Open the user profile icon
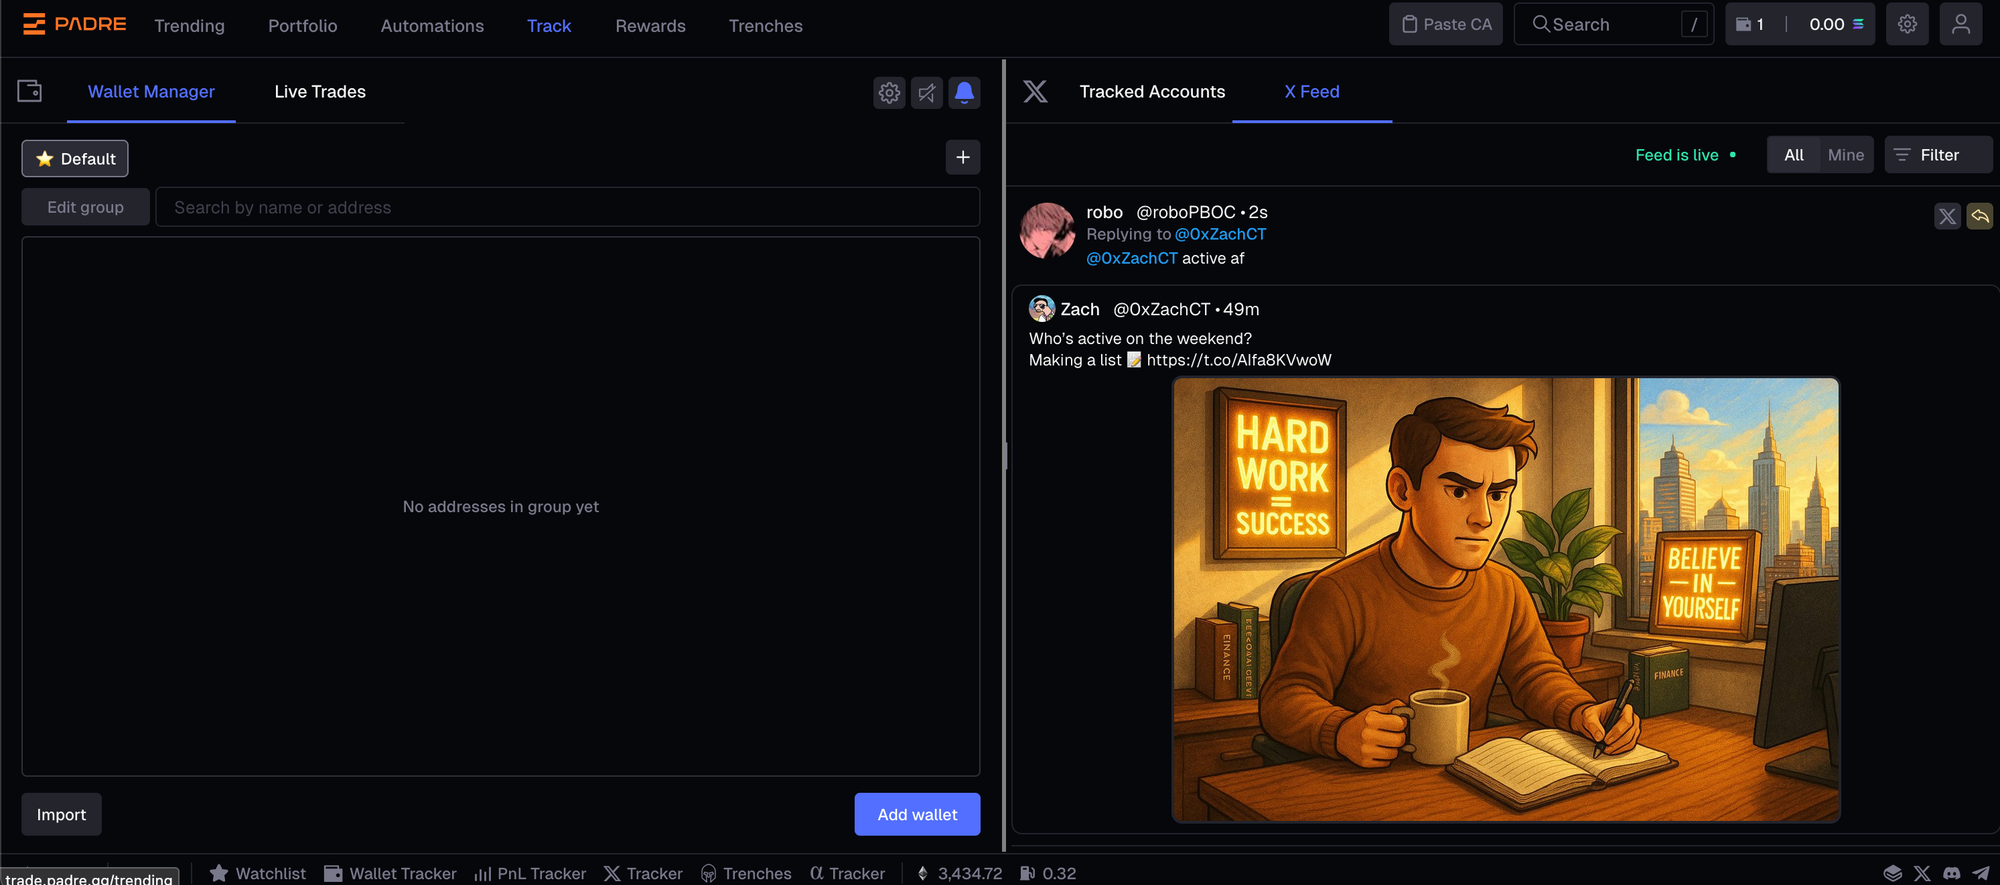Screen dimensions: 2000x885 click(1961, 24)
